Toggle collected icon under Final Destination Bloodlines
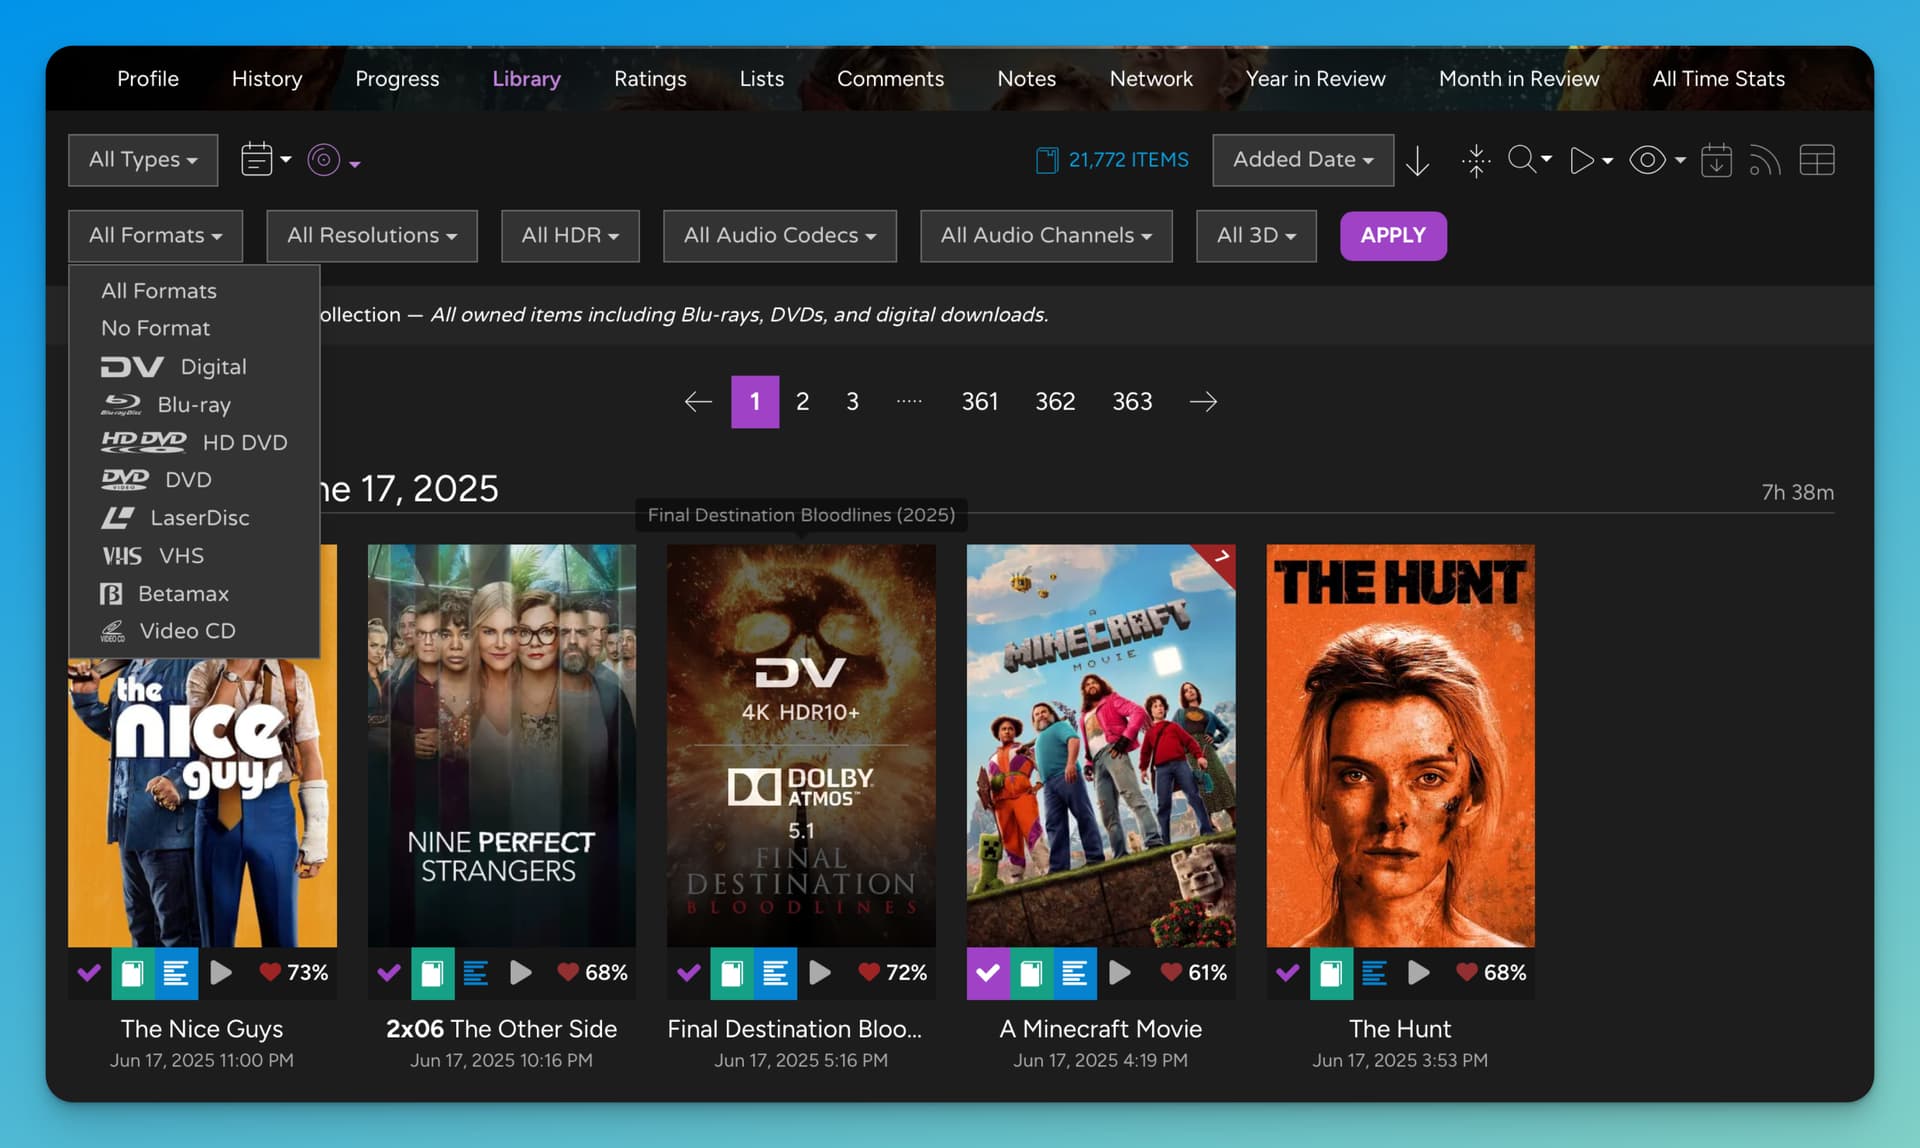 click(x=732, y=973)
